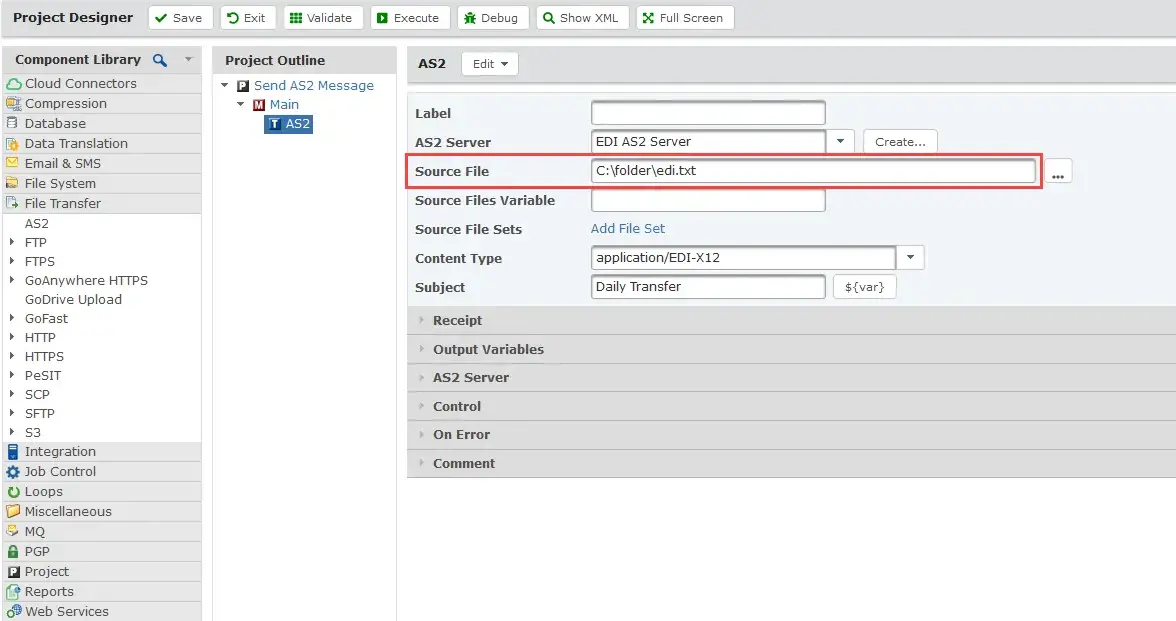Image resolution: width=1176 pixels, height=621 pixels.
Task: Open the Email & SMS category
Action: [x=62, y=163]
